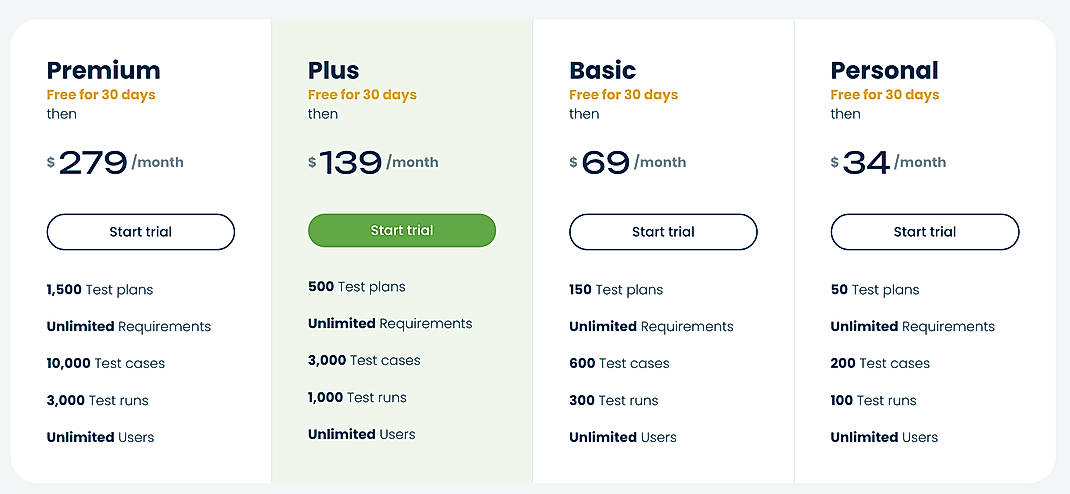Screen dimensions: 1070x494
Task: Select the 200 Test cases line
Action: tap(880, 363)
